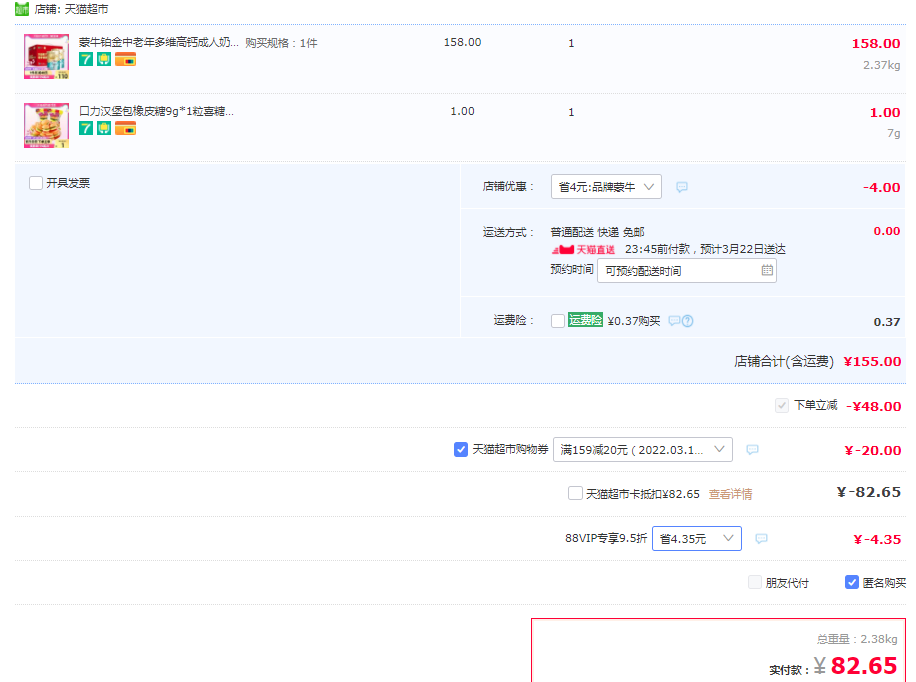
Task: Click the 店铺合计 ¥155.00 subtotal text
Action: coord(817,362)
